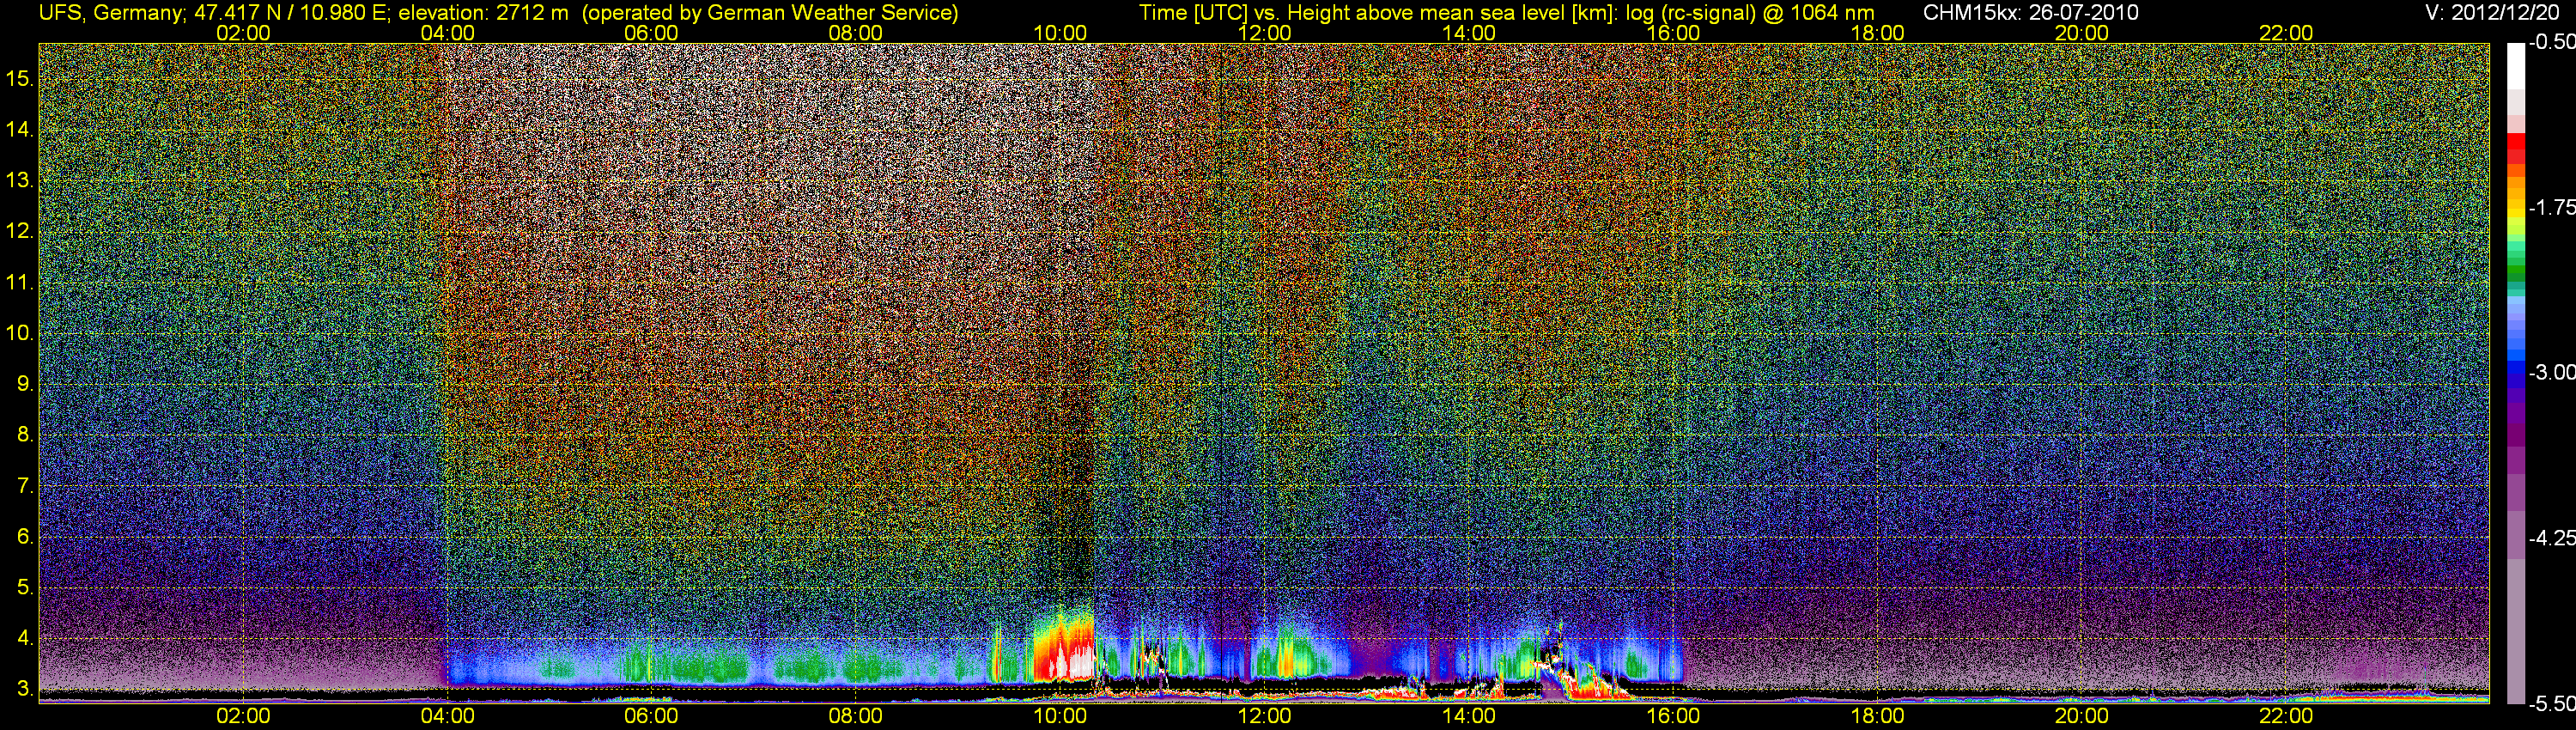This screenshot has height=730, width=2576.
Task: Click the -5.50 colorbar bottom label
Action: pos(2551,703)
